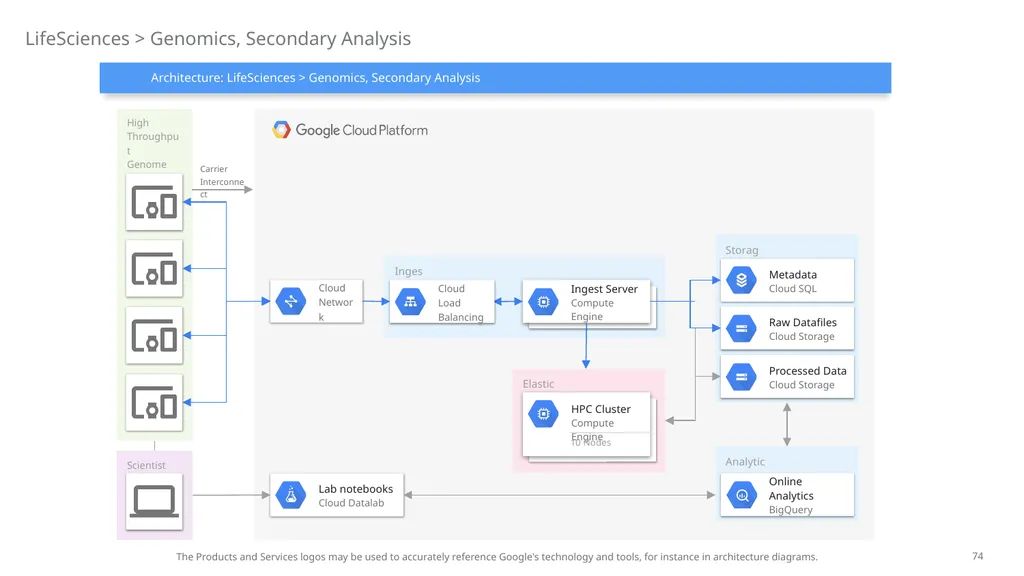The height and width of the screenshot is (576, 1024).
Task: Select the 'Scientist' group label
Action: coord(146,465)
